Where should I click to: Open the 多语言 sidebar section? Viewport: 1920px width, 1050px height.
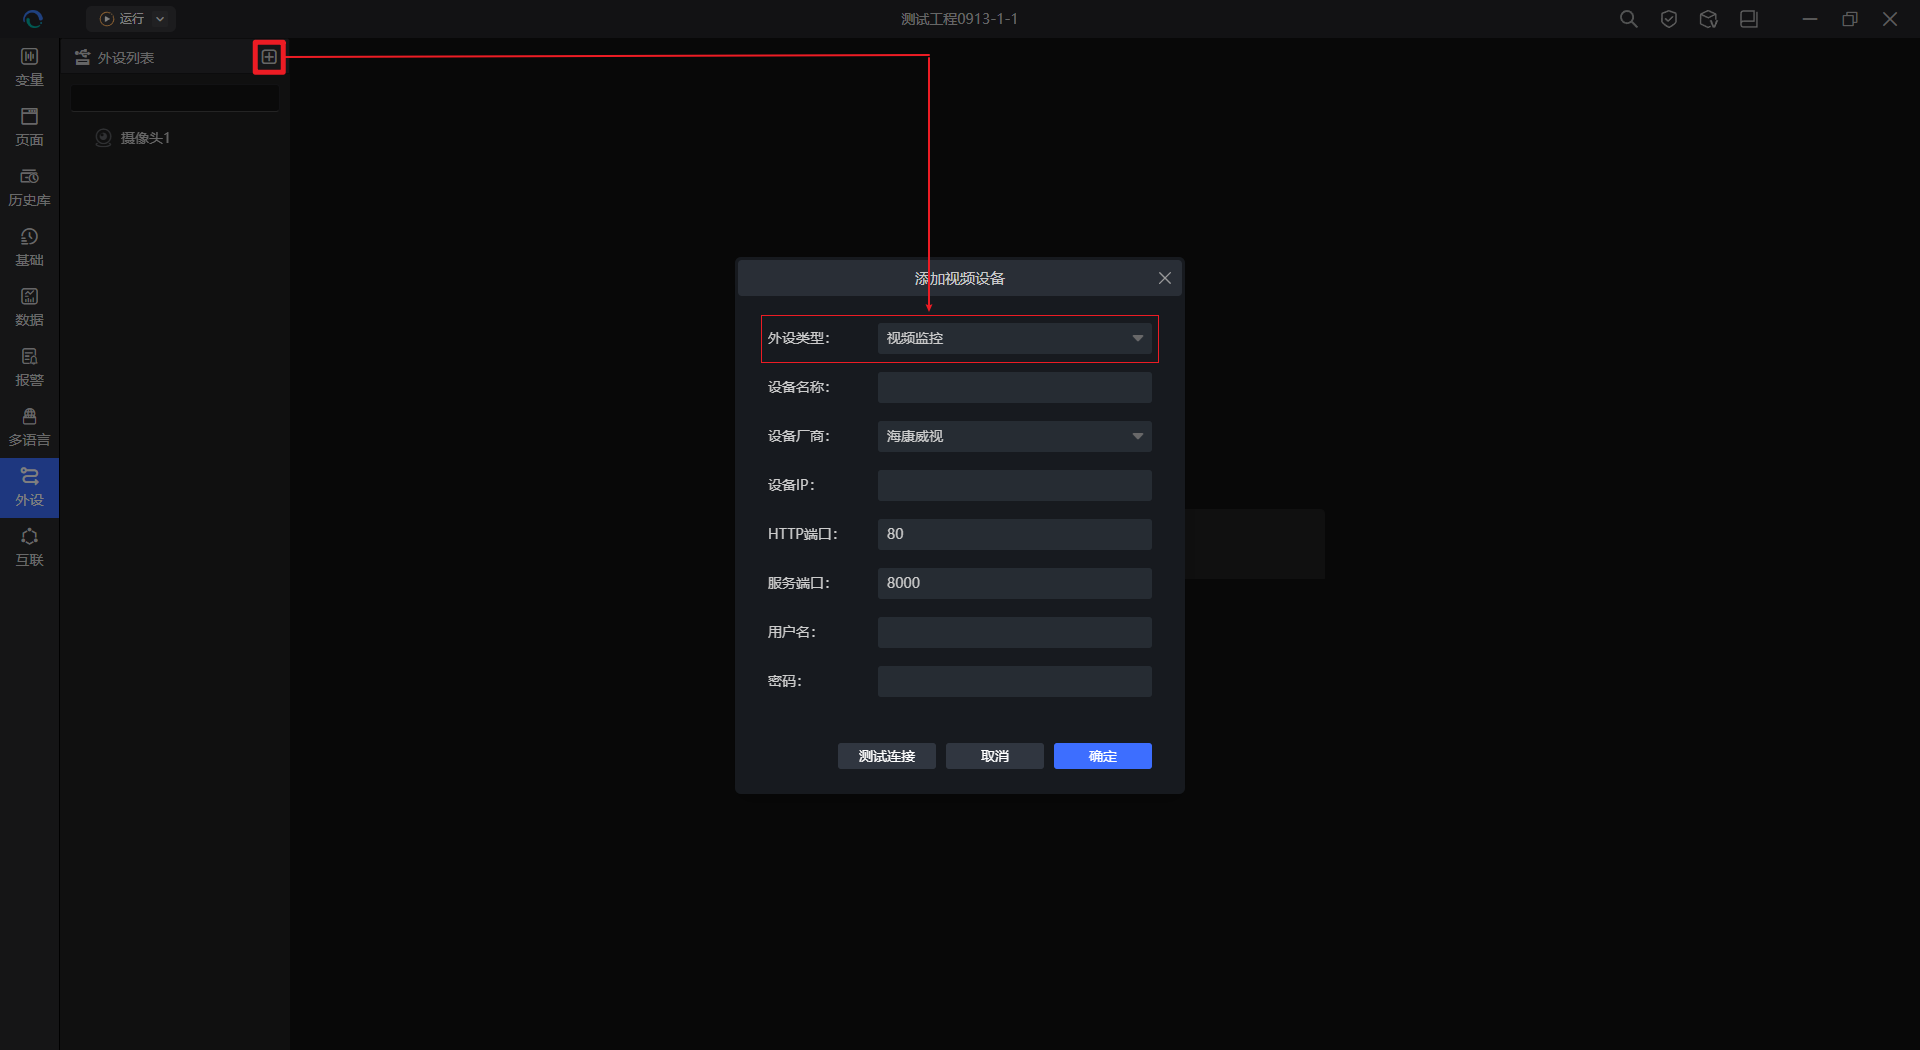point(29,427)
